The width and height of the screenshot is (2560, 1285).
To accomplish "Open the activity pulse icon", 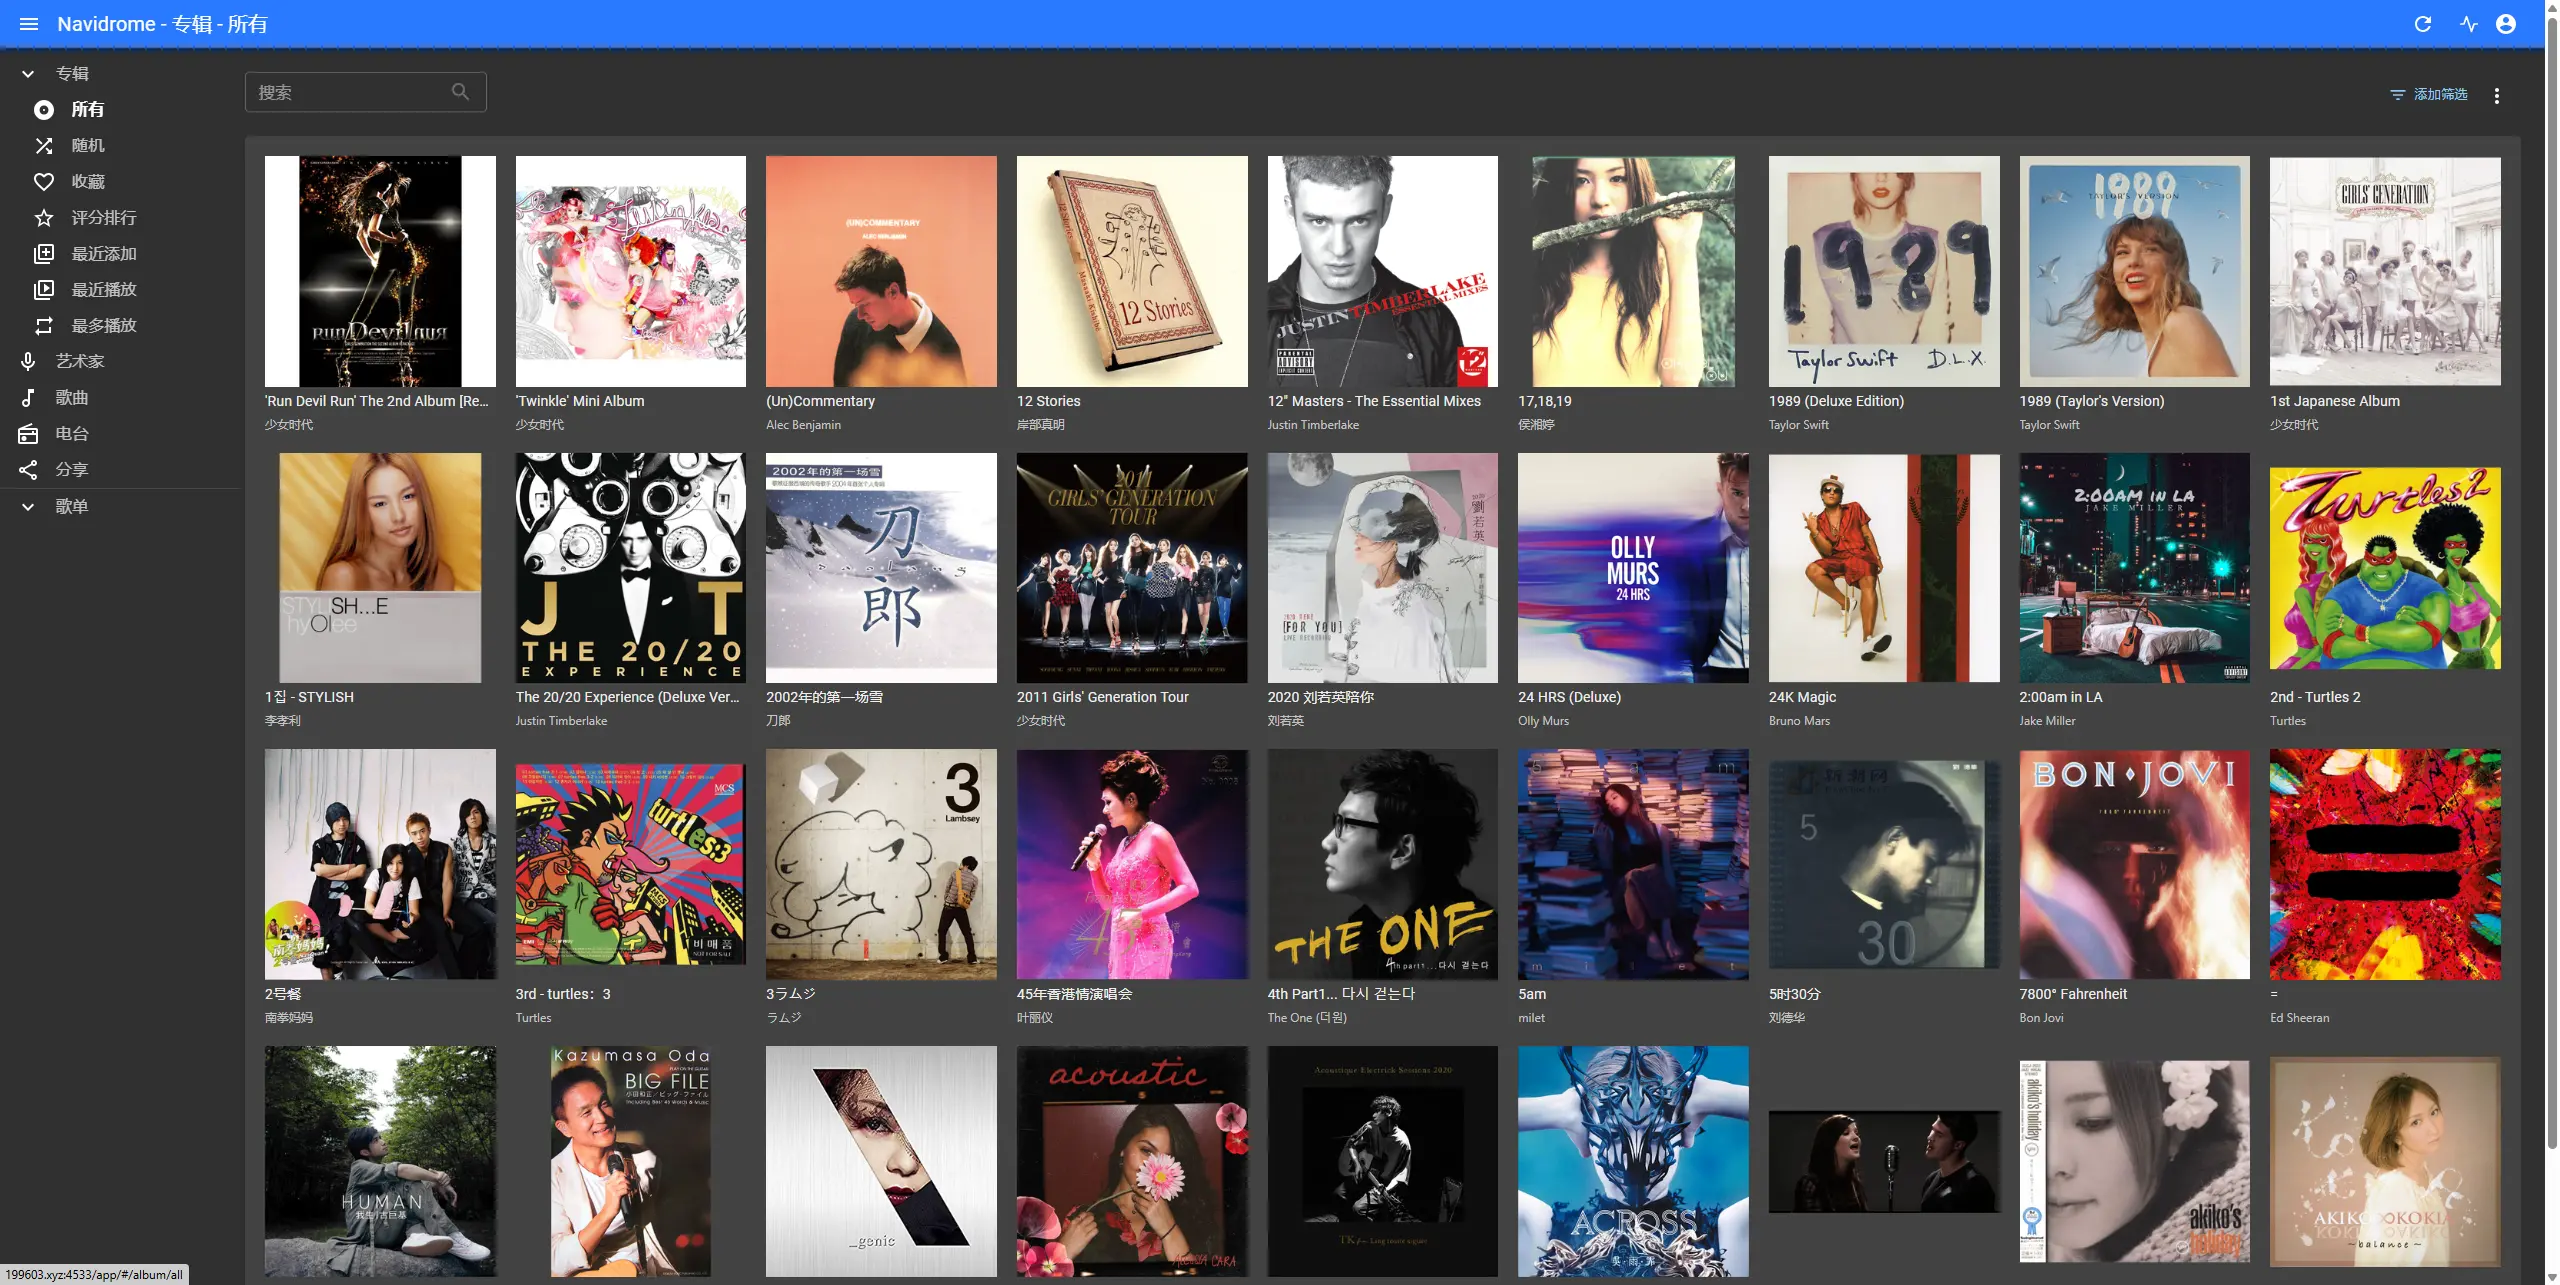I will point(2468,24).
